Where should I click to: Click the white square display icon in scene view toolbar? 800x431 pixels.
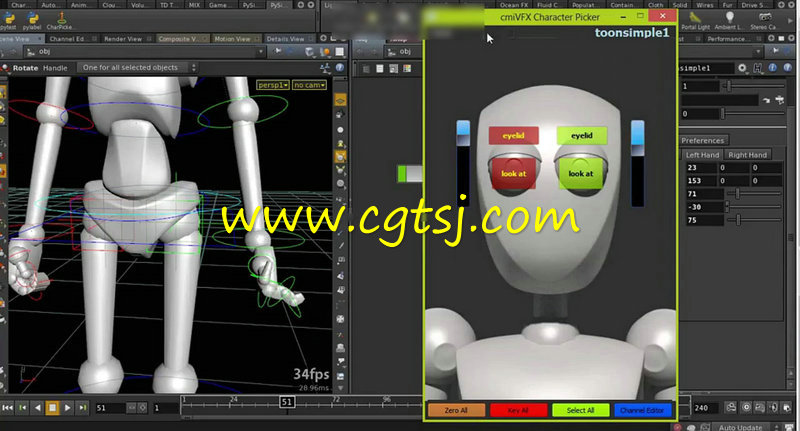coord(339,52)
